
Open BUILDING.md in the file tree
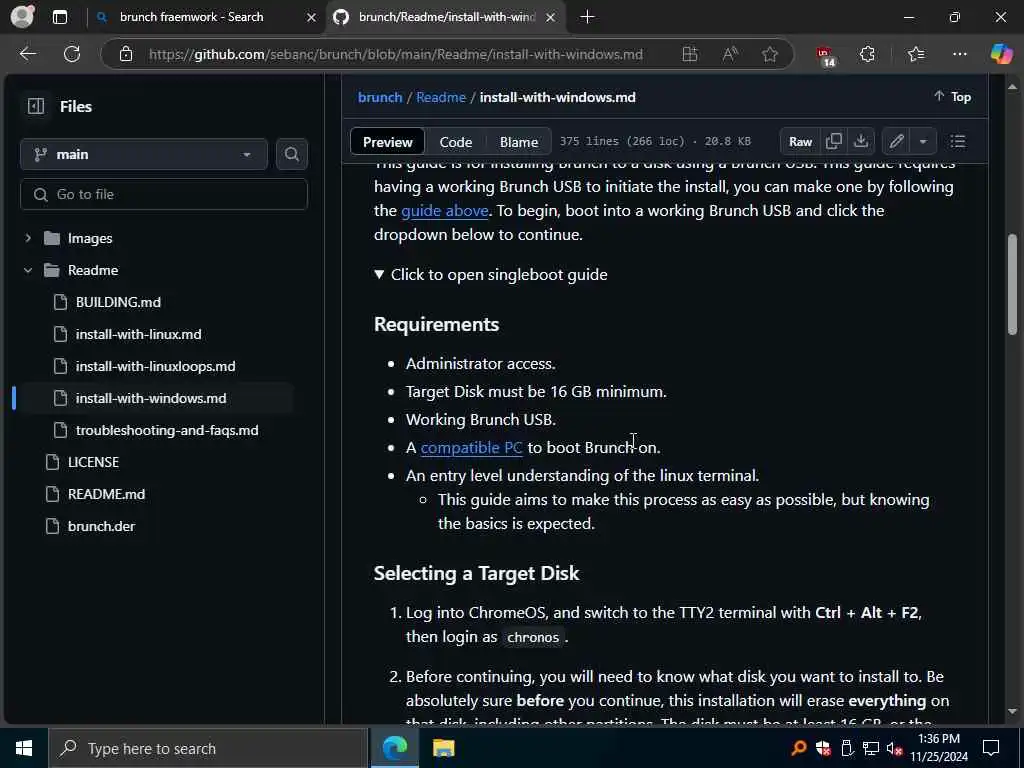[118, 302]
